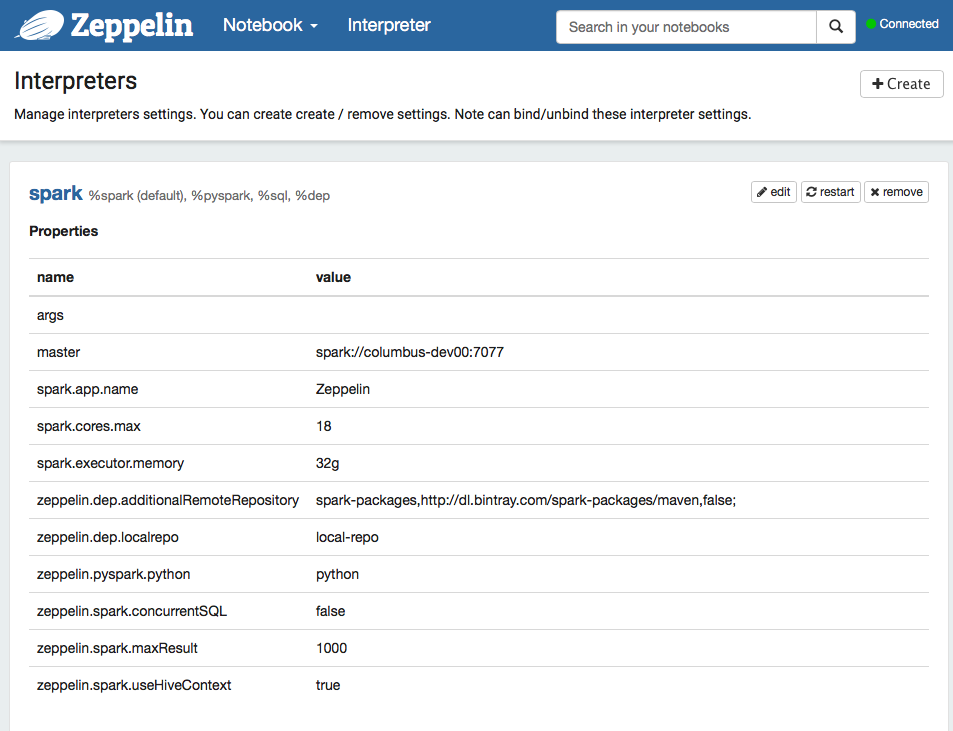Select the spark-packages bintray repository value
The image size is (953, 731).
coord(526,500)
